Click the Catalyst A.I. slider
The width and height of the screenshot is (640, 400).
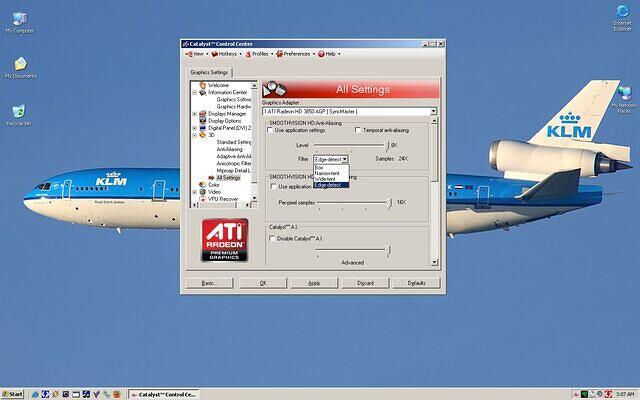pyautogui.click(x=353, y=250)
